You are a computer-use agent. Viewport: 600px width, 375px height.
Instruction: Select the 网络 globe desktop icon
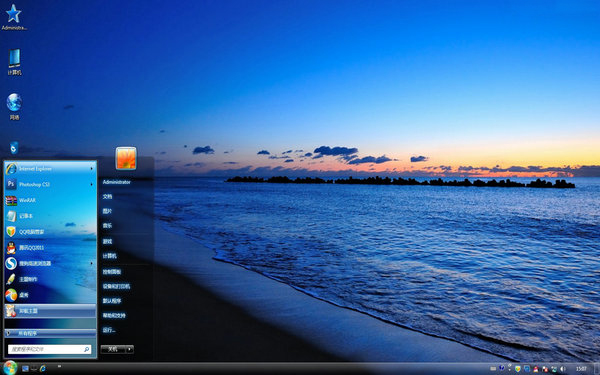pos(14,106)
